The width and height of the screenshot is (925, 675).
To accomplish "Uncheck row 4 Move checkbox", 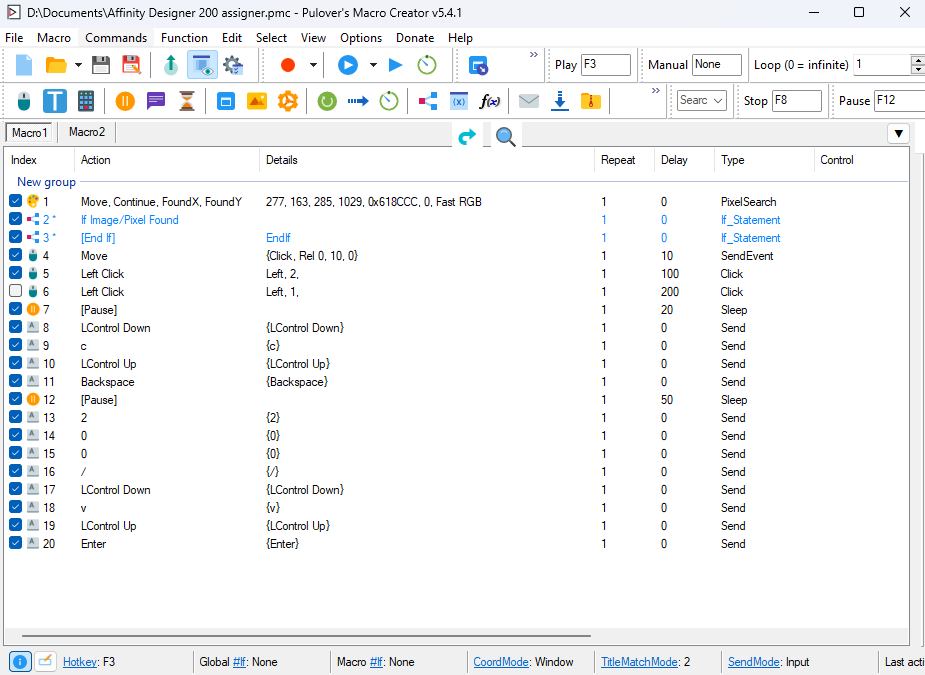I will click(x=15, y=255).
